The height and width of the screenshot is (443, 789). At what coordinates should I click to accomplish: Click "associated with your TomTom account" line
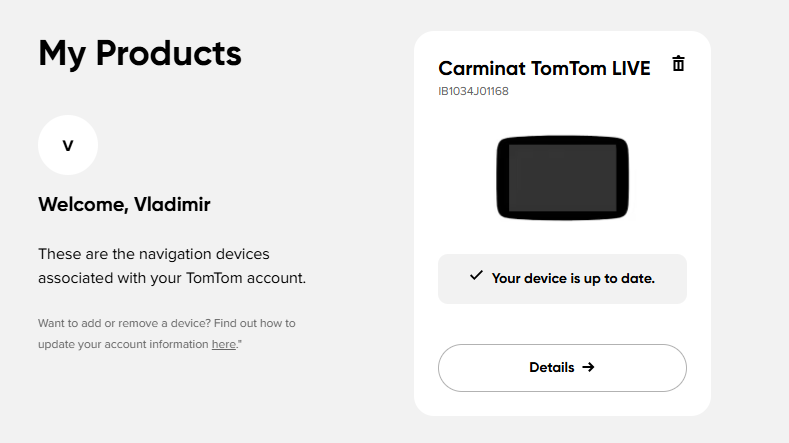click(172, 278)
